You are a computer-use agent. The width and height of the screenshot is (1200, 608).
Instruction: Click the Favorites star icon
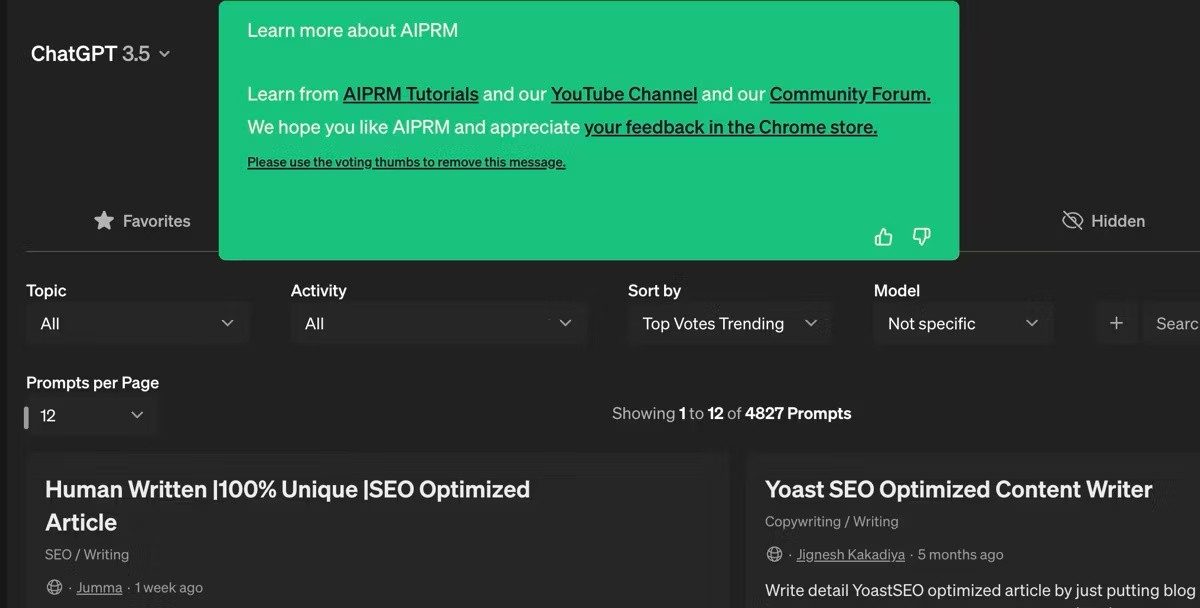(104, 221)
